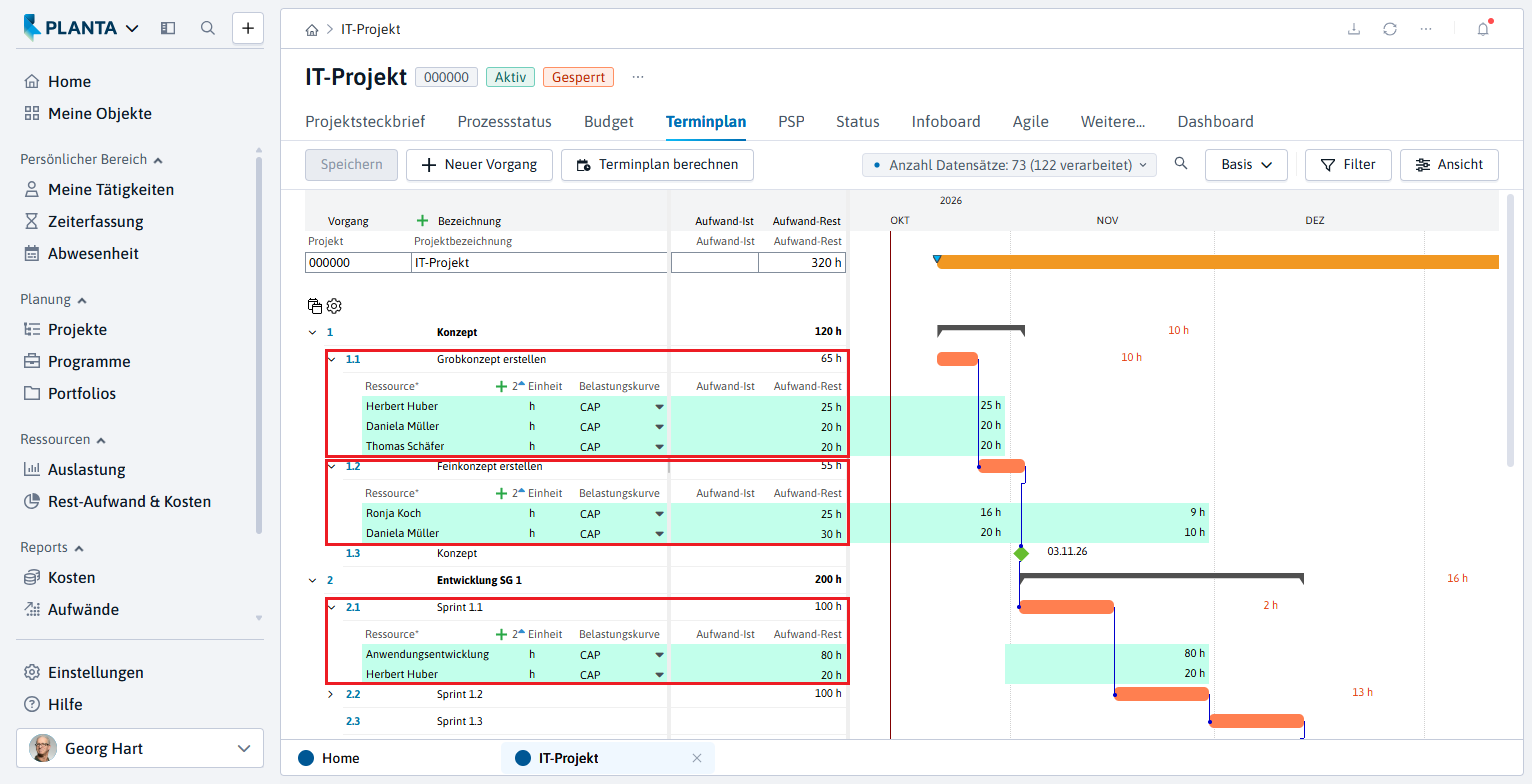Expand Sprint 1.2 row

tap(332, 694)
